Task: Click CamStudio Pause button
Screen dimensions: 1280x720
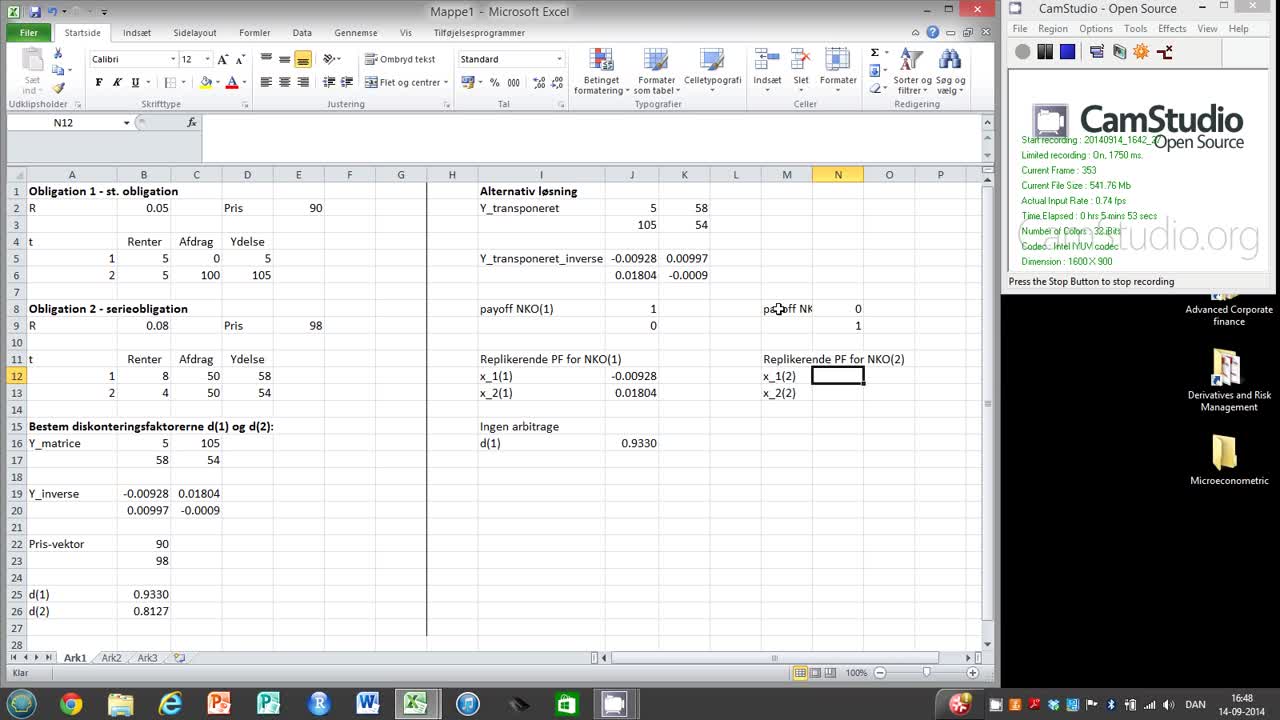Action: [x=1045, y=52]
